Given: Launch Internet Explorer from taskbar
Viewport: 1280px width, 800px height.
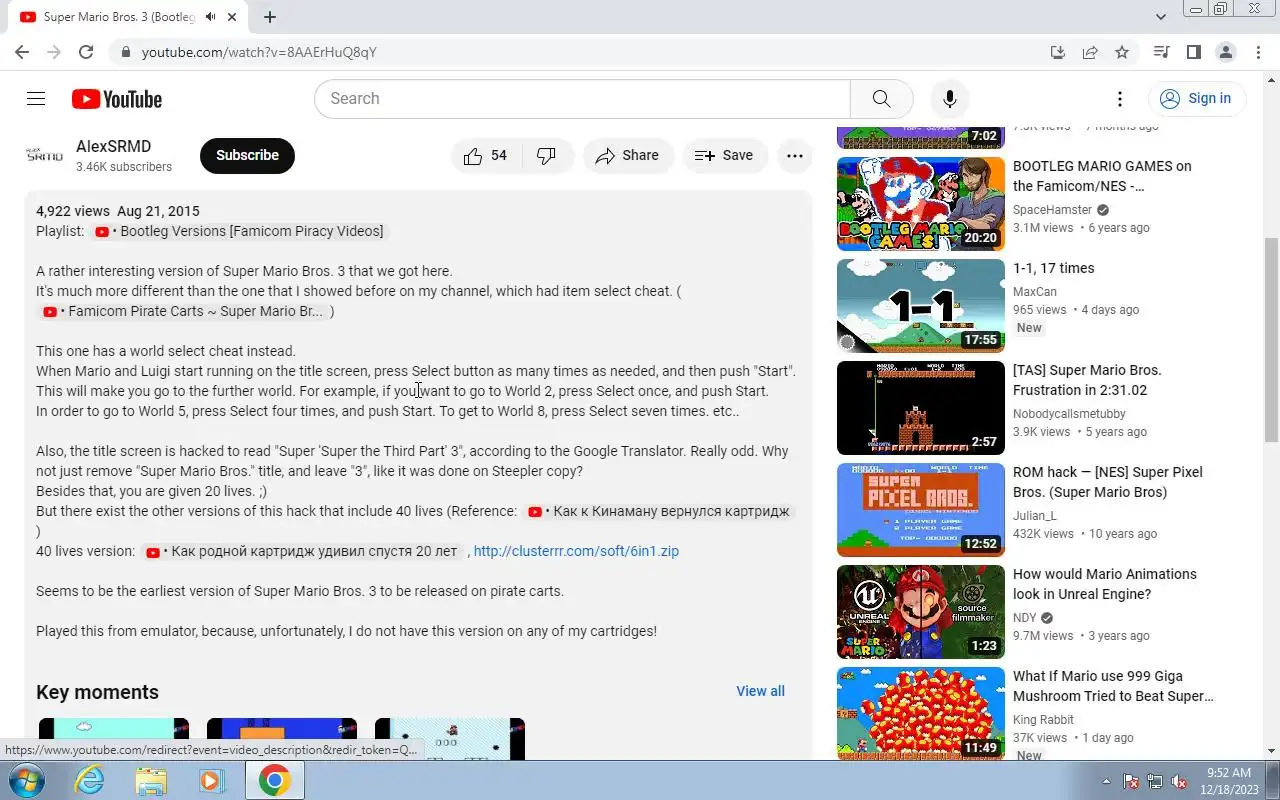Looking at the screenshot, I should tap(89, 780).
